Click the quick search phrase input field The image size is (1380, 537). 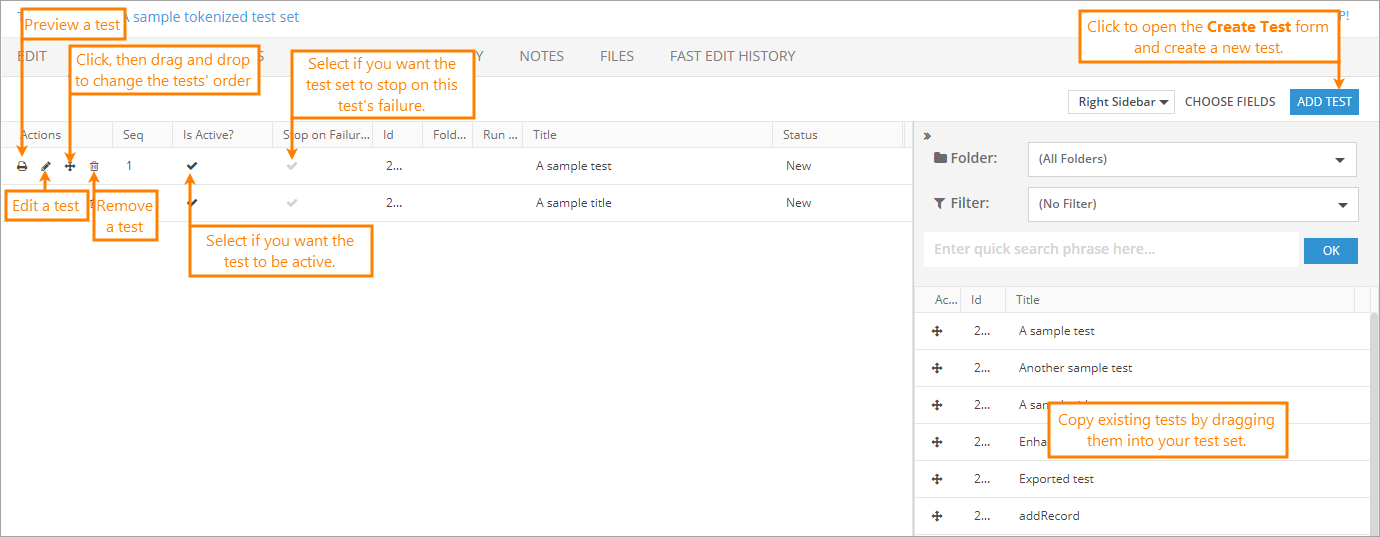[x=1110, y=250]
